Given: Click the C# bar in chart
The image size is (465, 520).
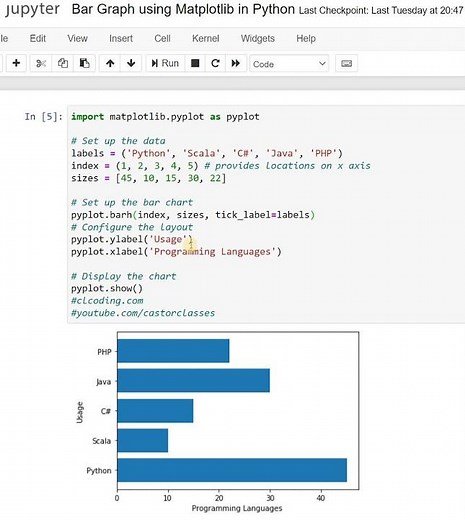Looking at the screenshot, I should pos(155,411).
